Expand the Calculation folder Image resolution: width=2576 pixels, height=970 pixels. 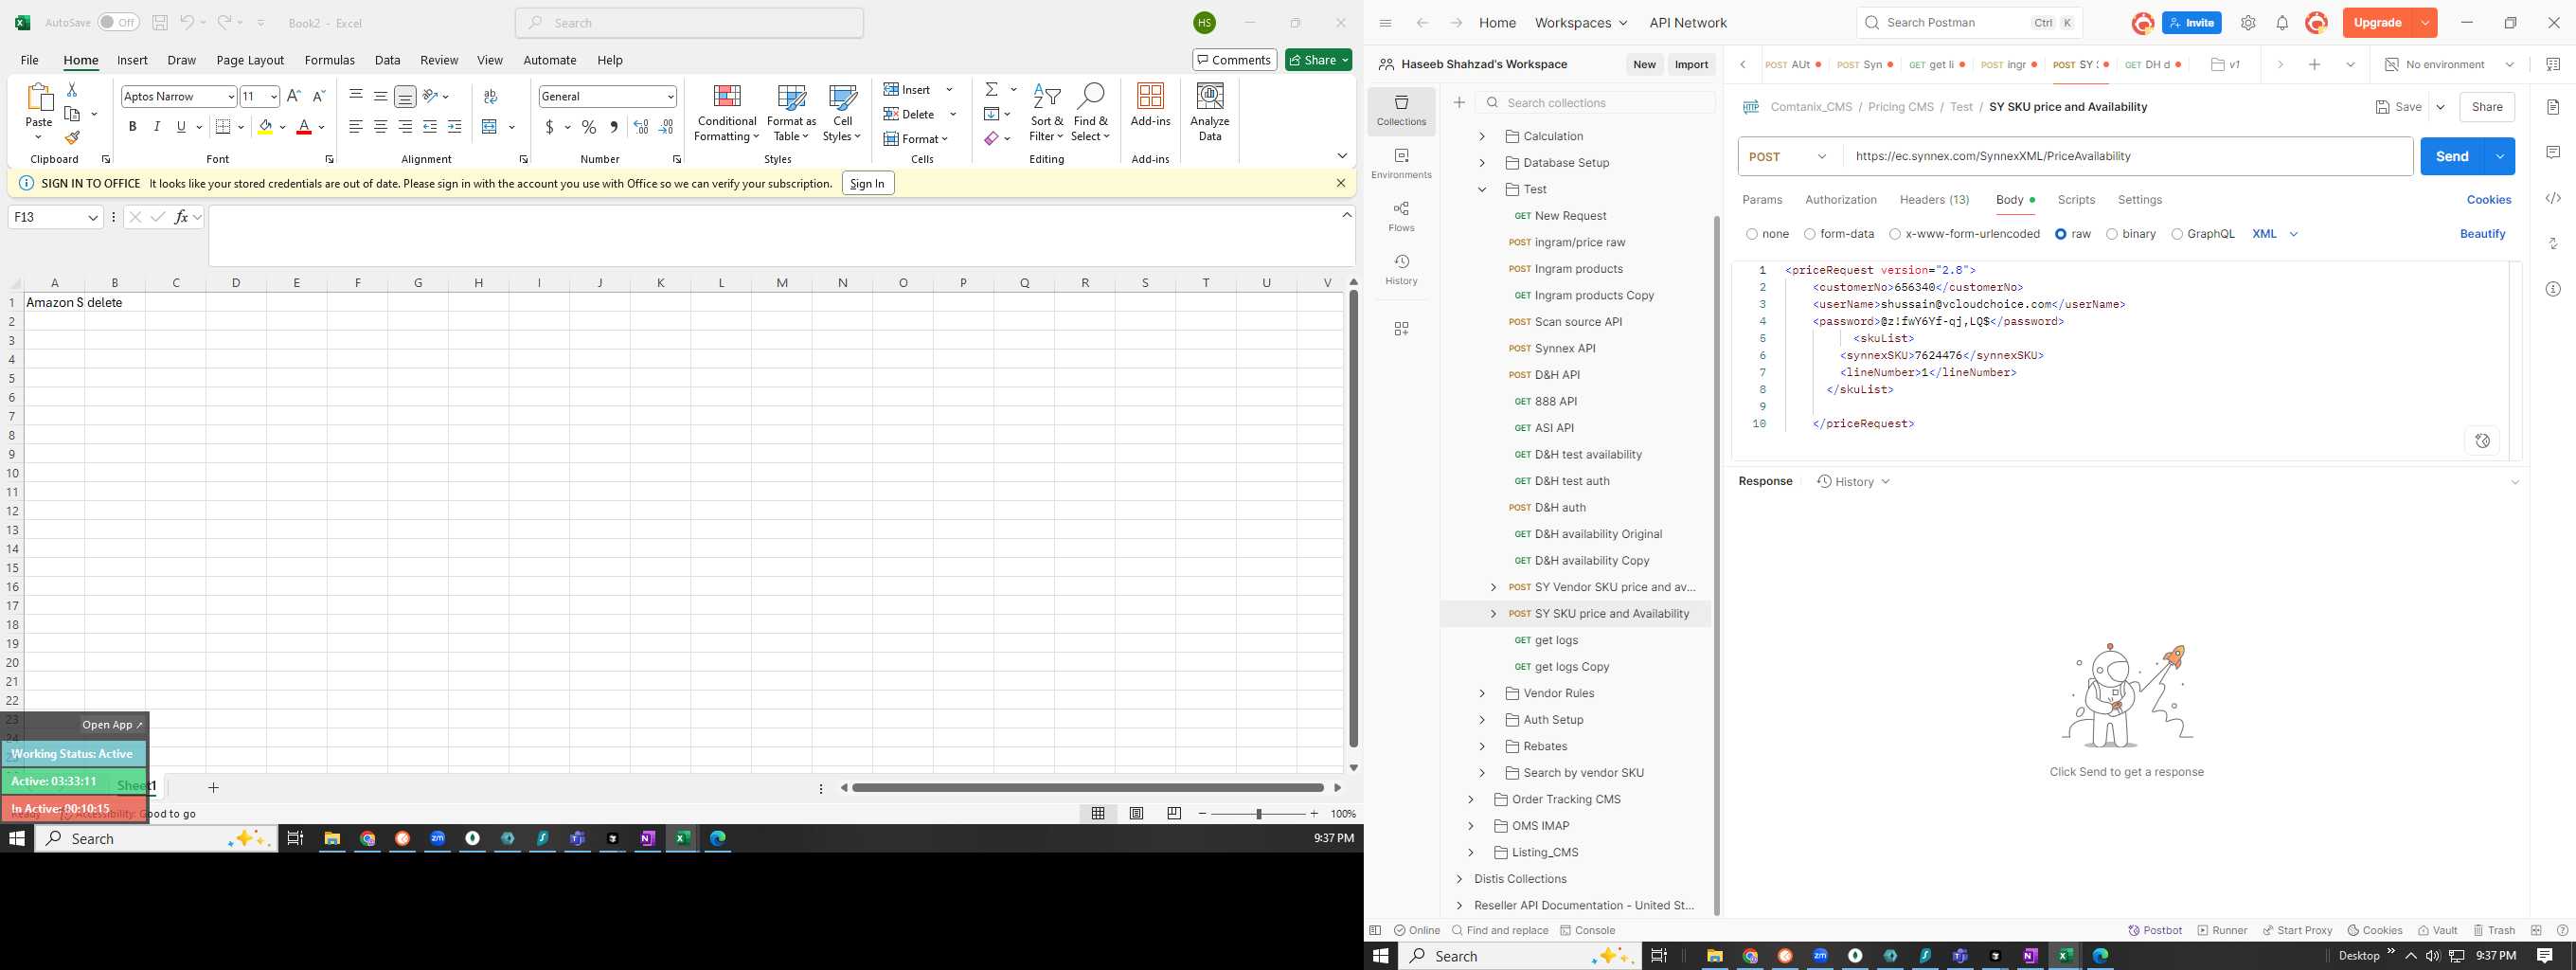(1482, 136)
